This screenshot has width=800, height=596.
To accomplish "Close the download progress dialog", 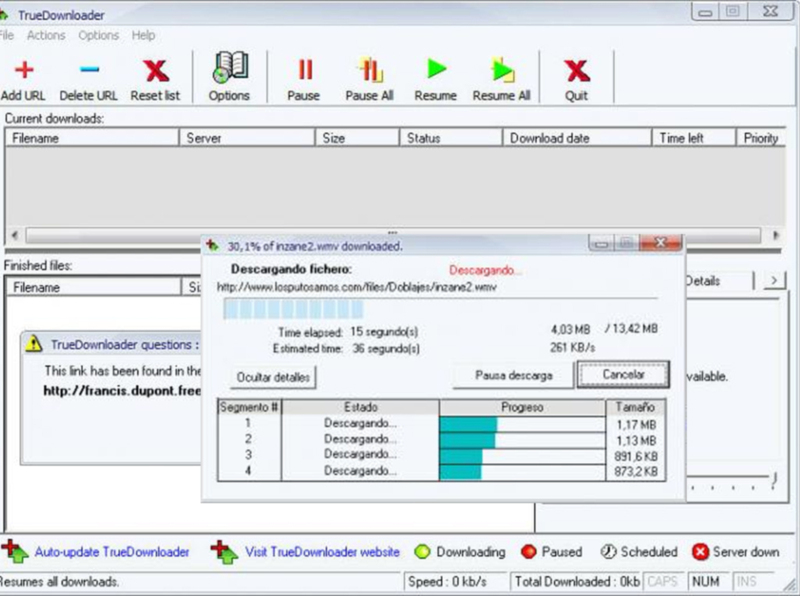I will tap(660, 243).
